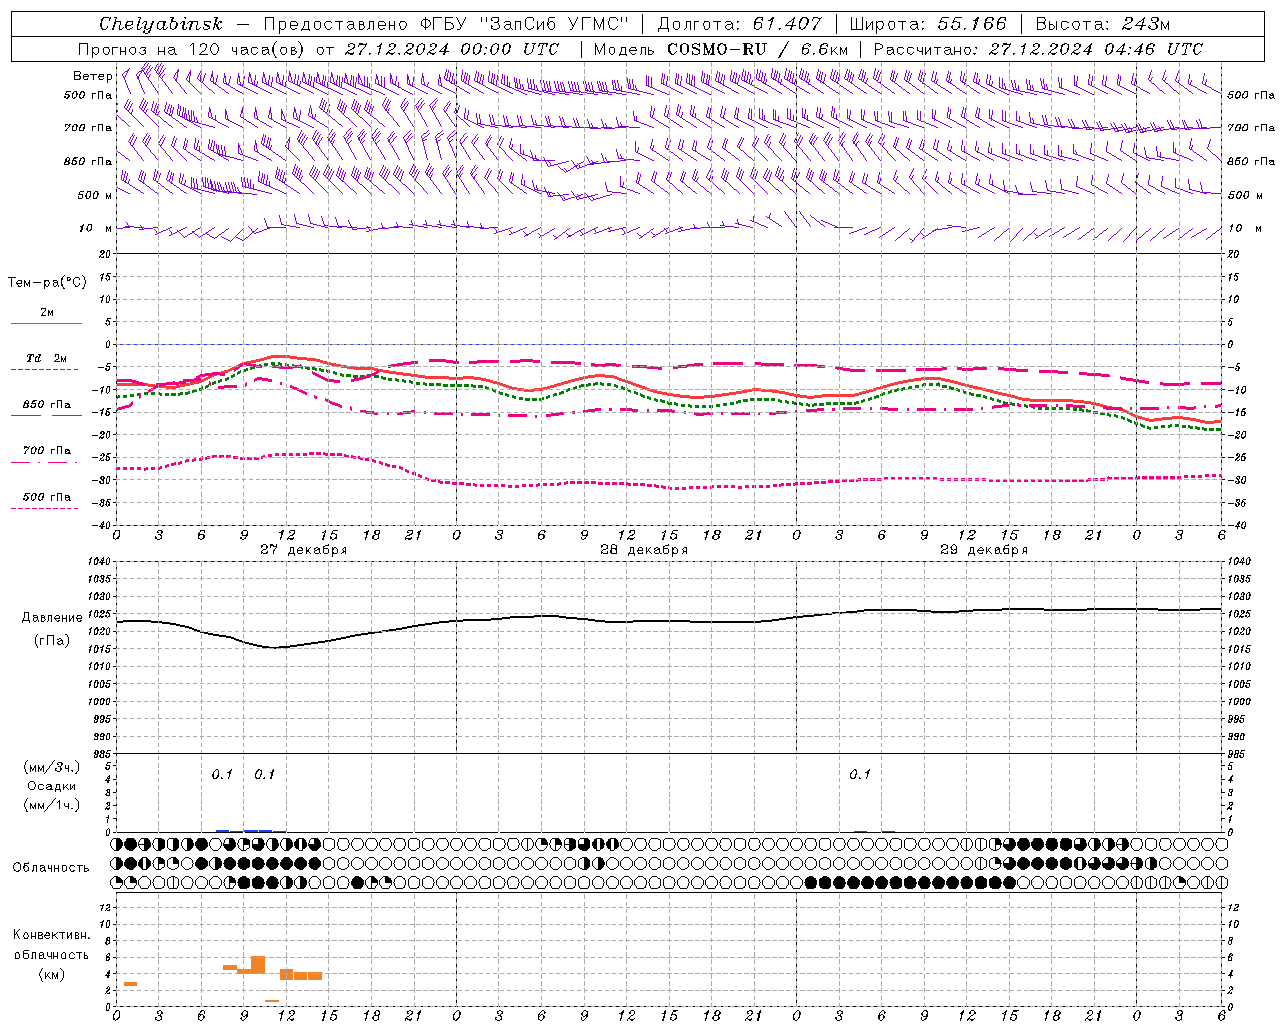The height and width of the screenshot is (1024, 1280).
Task: Click the 'Td 2м' dew point legend label
Action: click(46, 358)
